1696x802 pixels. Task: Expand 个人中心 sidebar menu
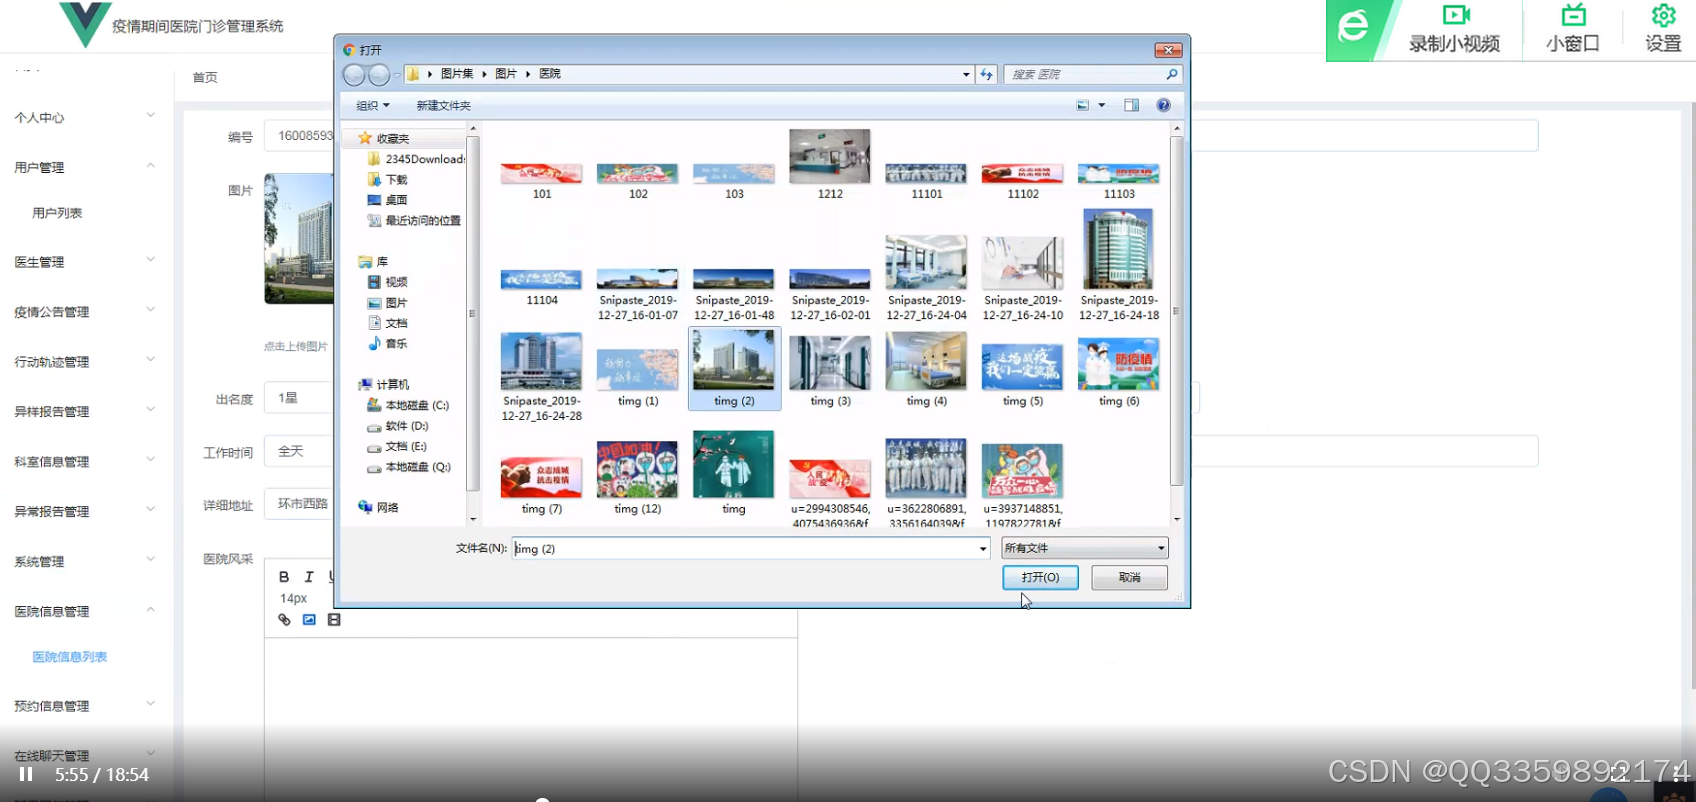coord(84,117)
